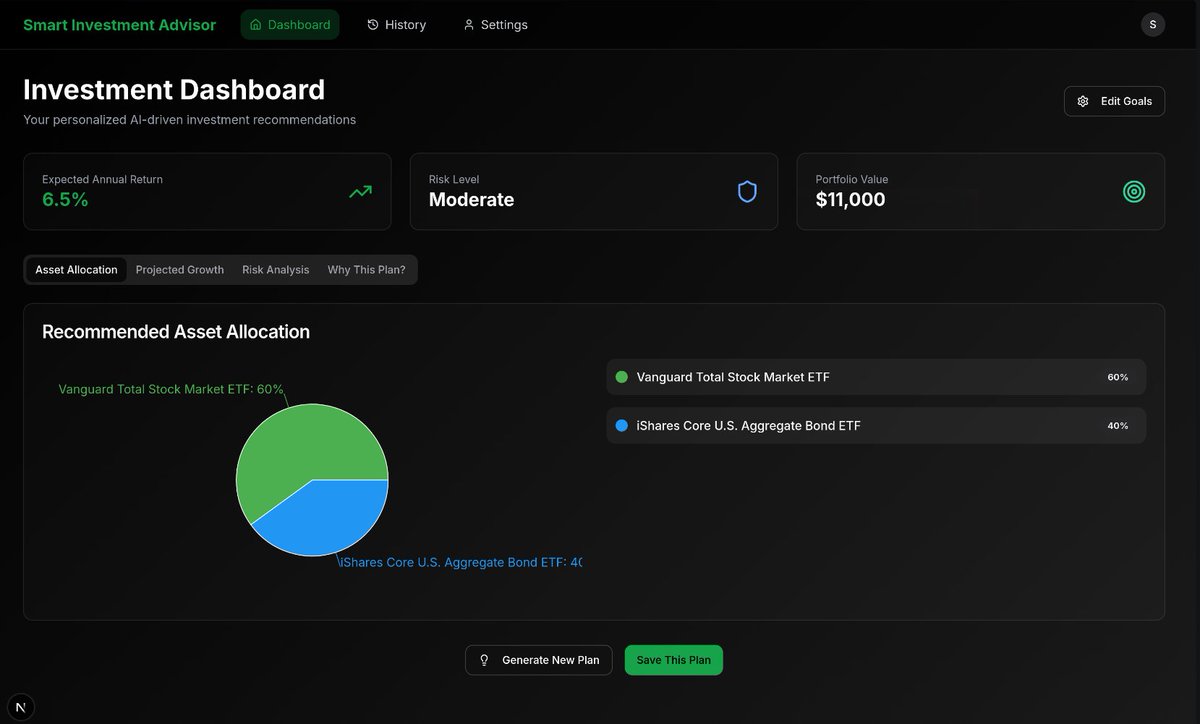Click the Smart Investment Advisor logo text
The image size is (1200, 724).
tap(119, 25)
